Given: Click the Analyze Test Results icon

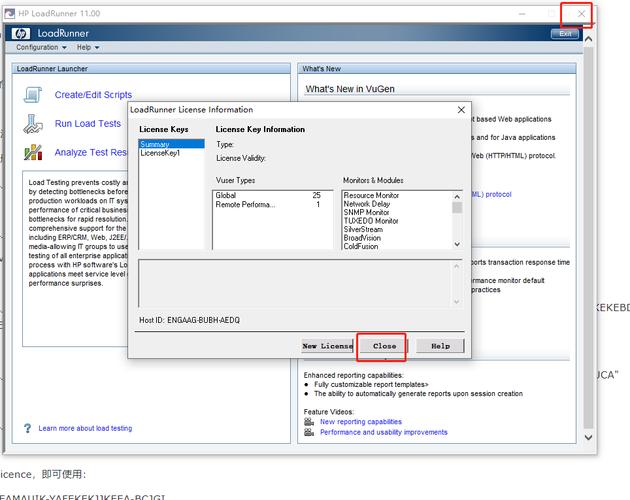Looking at the screenshot, I should tap(33, 153).
